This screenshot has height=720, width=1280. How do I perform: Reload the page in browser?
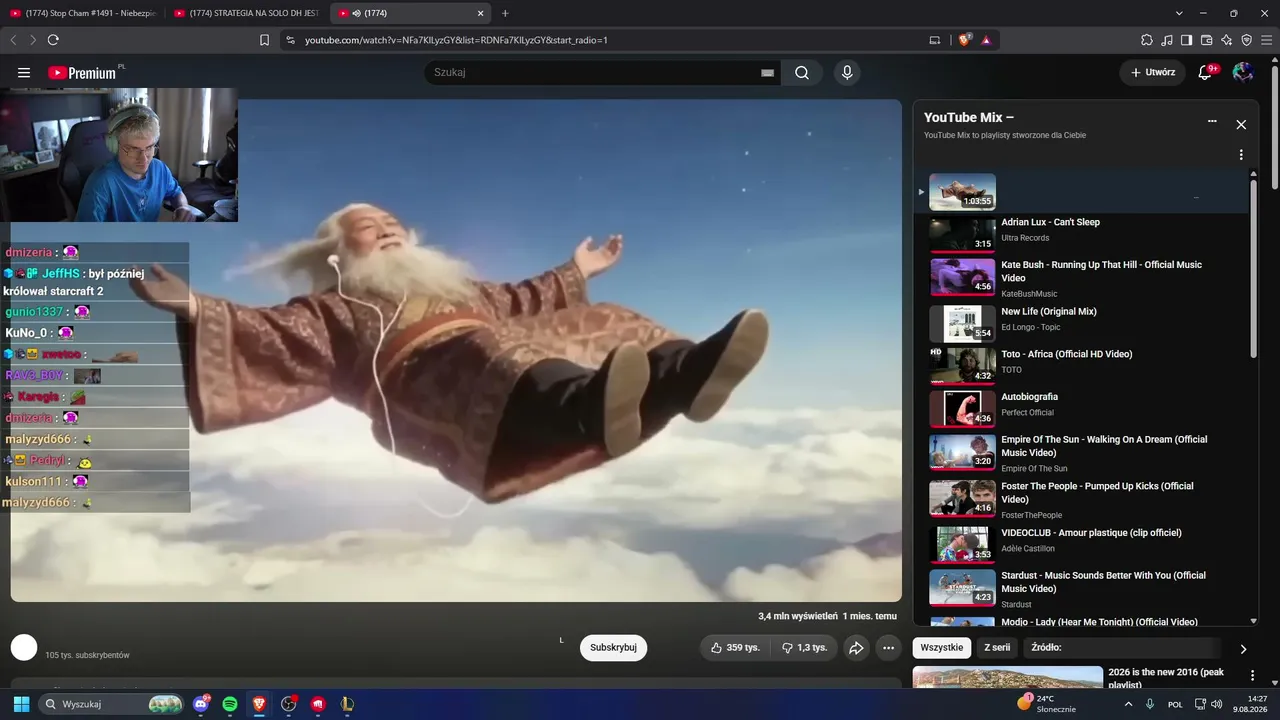point(53,40)
